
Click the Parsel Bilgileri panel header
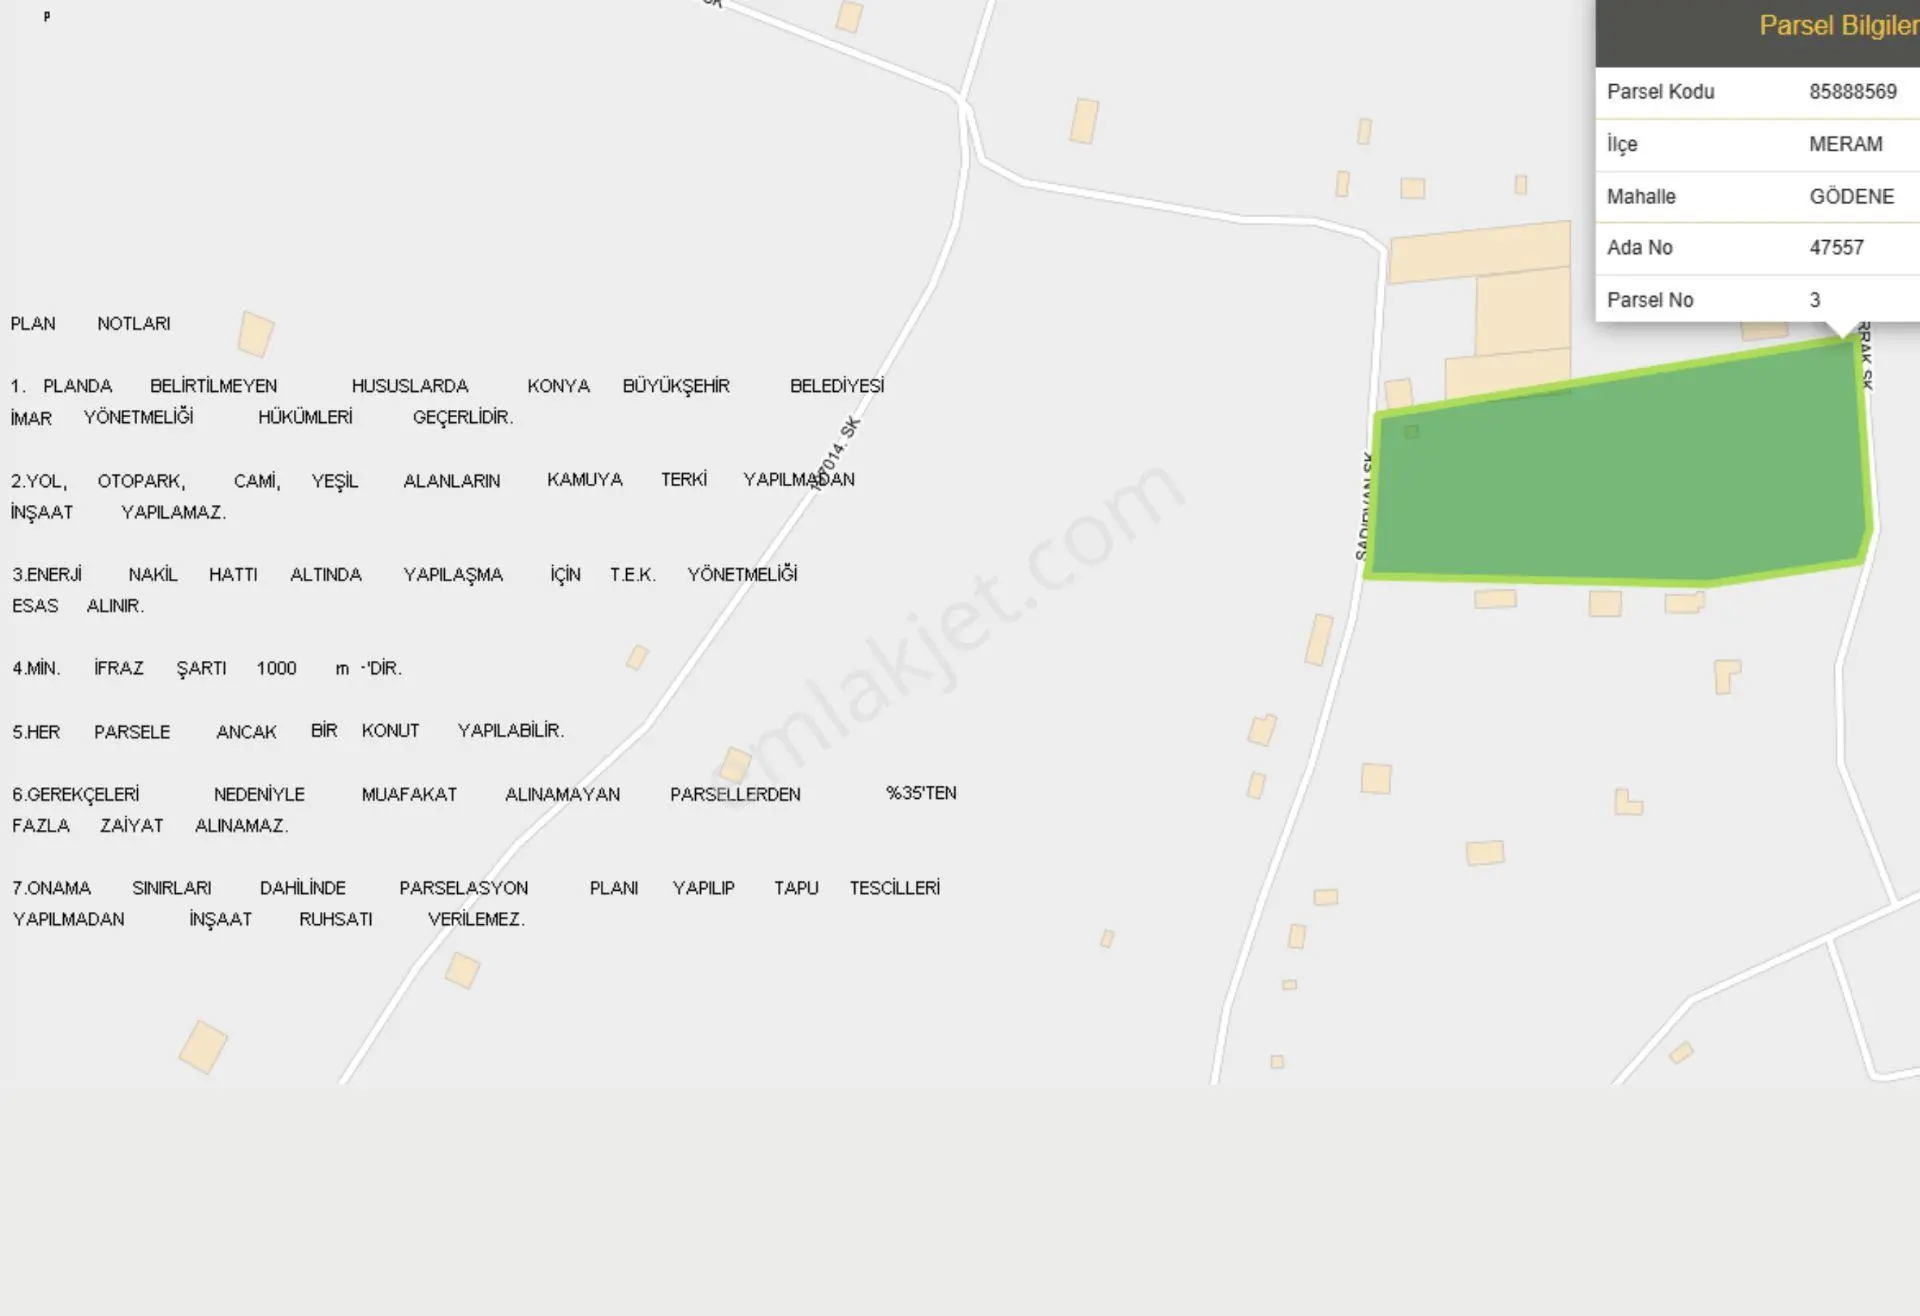click(1757, 32)
